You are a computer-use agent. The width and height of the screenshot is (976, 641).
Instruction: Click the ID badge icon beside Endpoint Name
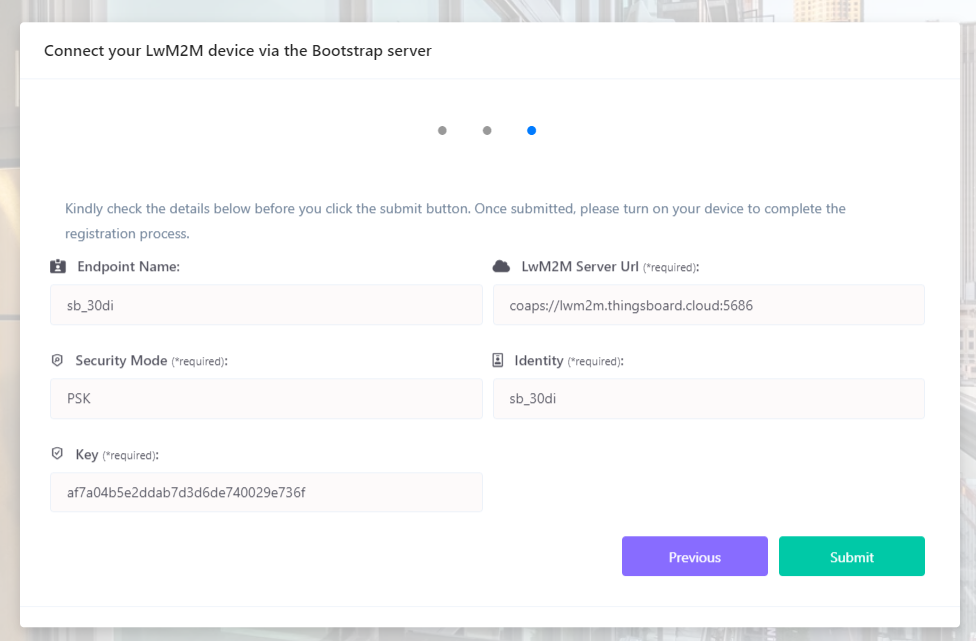pyautogui.click(x=58, y=267)
